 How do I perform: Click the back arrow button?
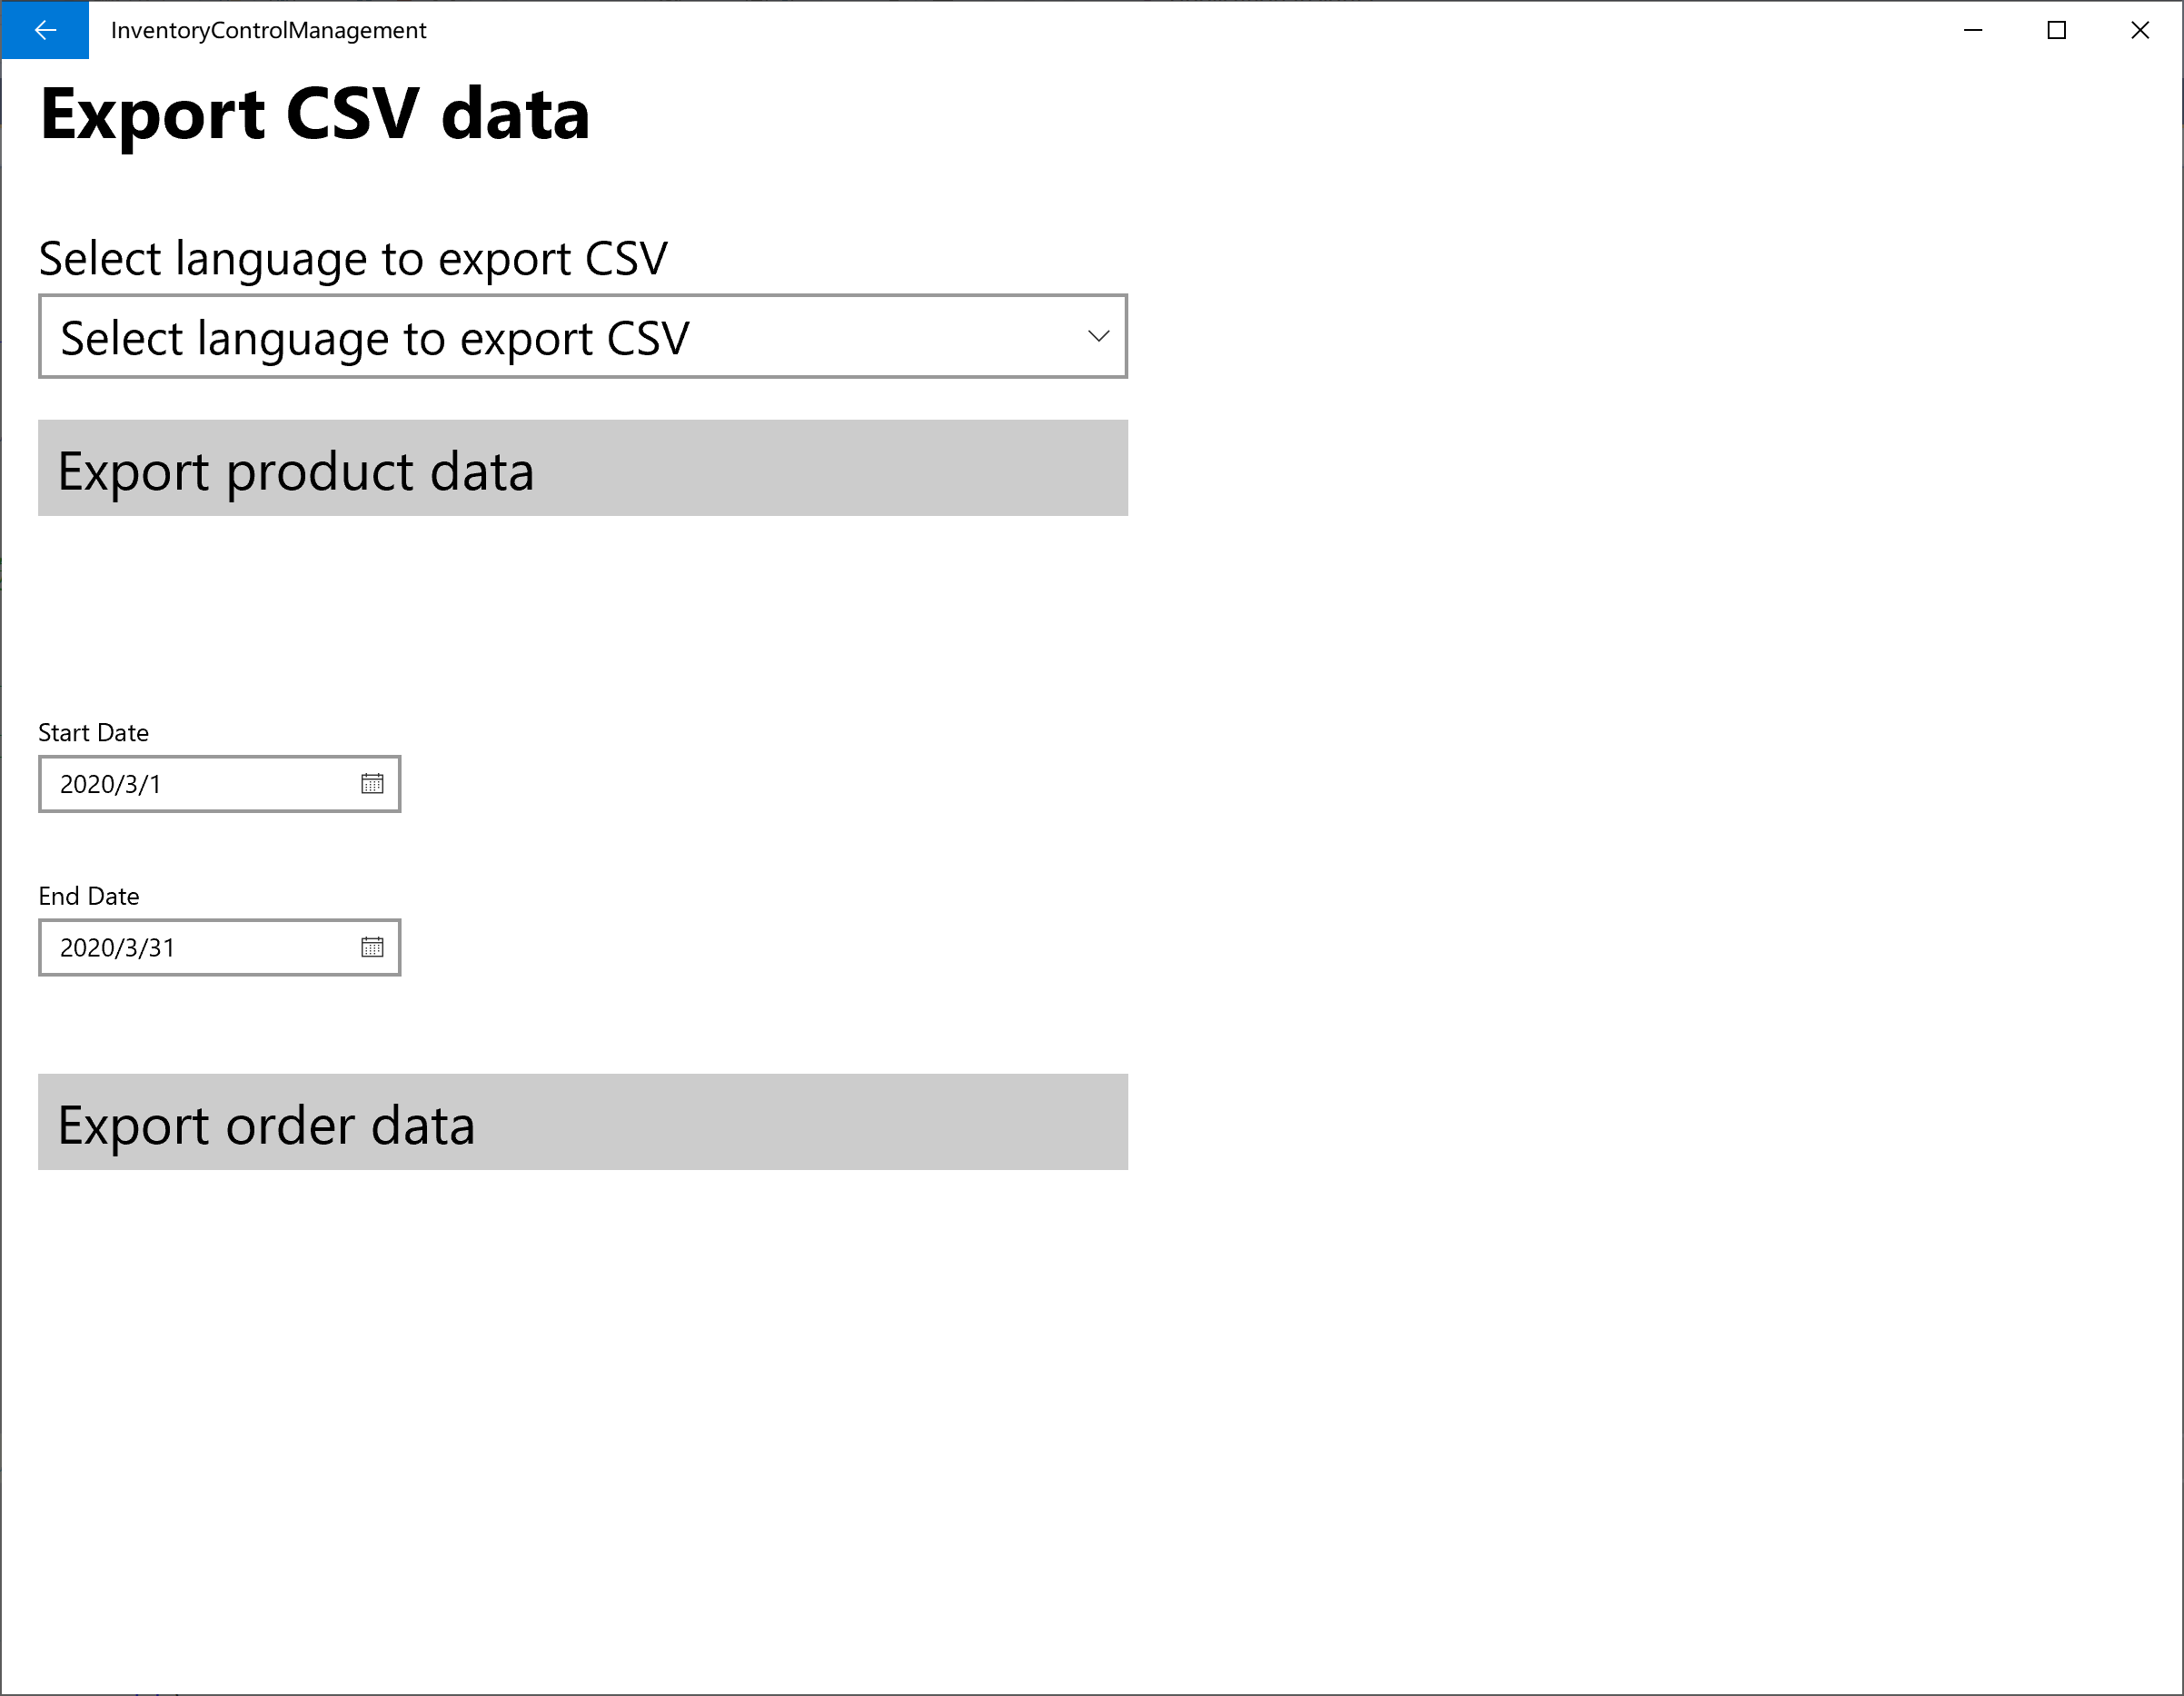(x=44, y=30)
